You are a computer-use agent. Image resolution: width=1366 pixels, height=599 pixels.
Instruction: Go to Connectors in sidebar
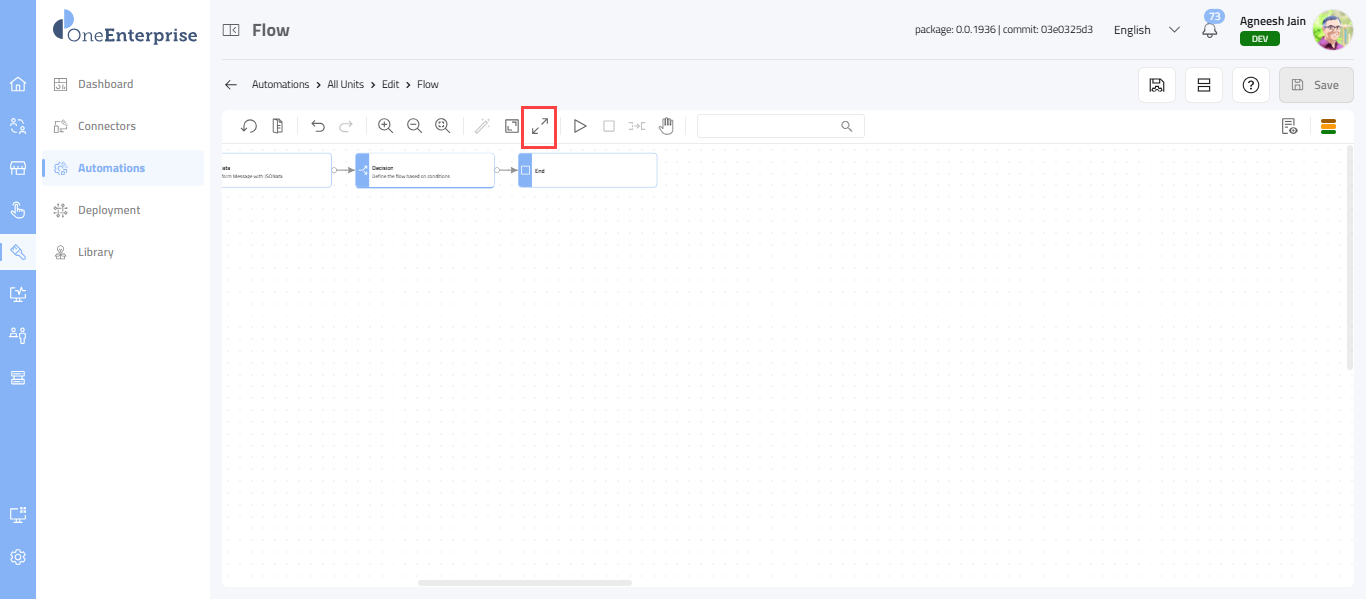tap(107, 126)
